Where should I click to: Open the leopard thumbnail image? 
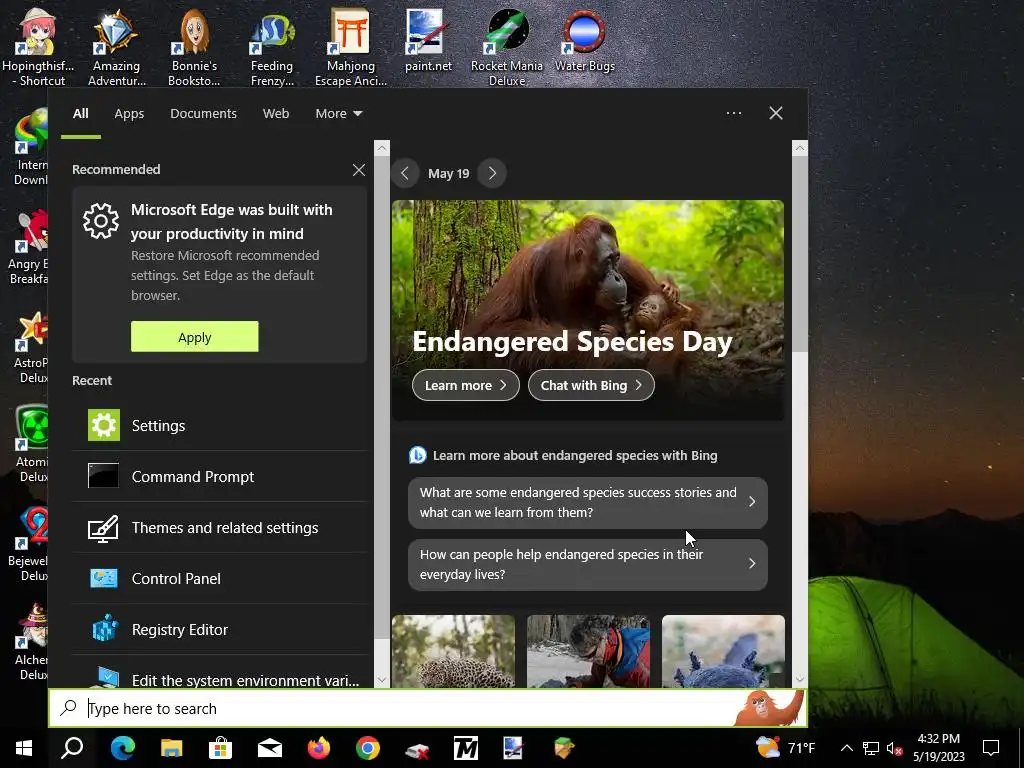coord(453,651)
